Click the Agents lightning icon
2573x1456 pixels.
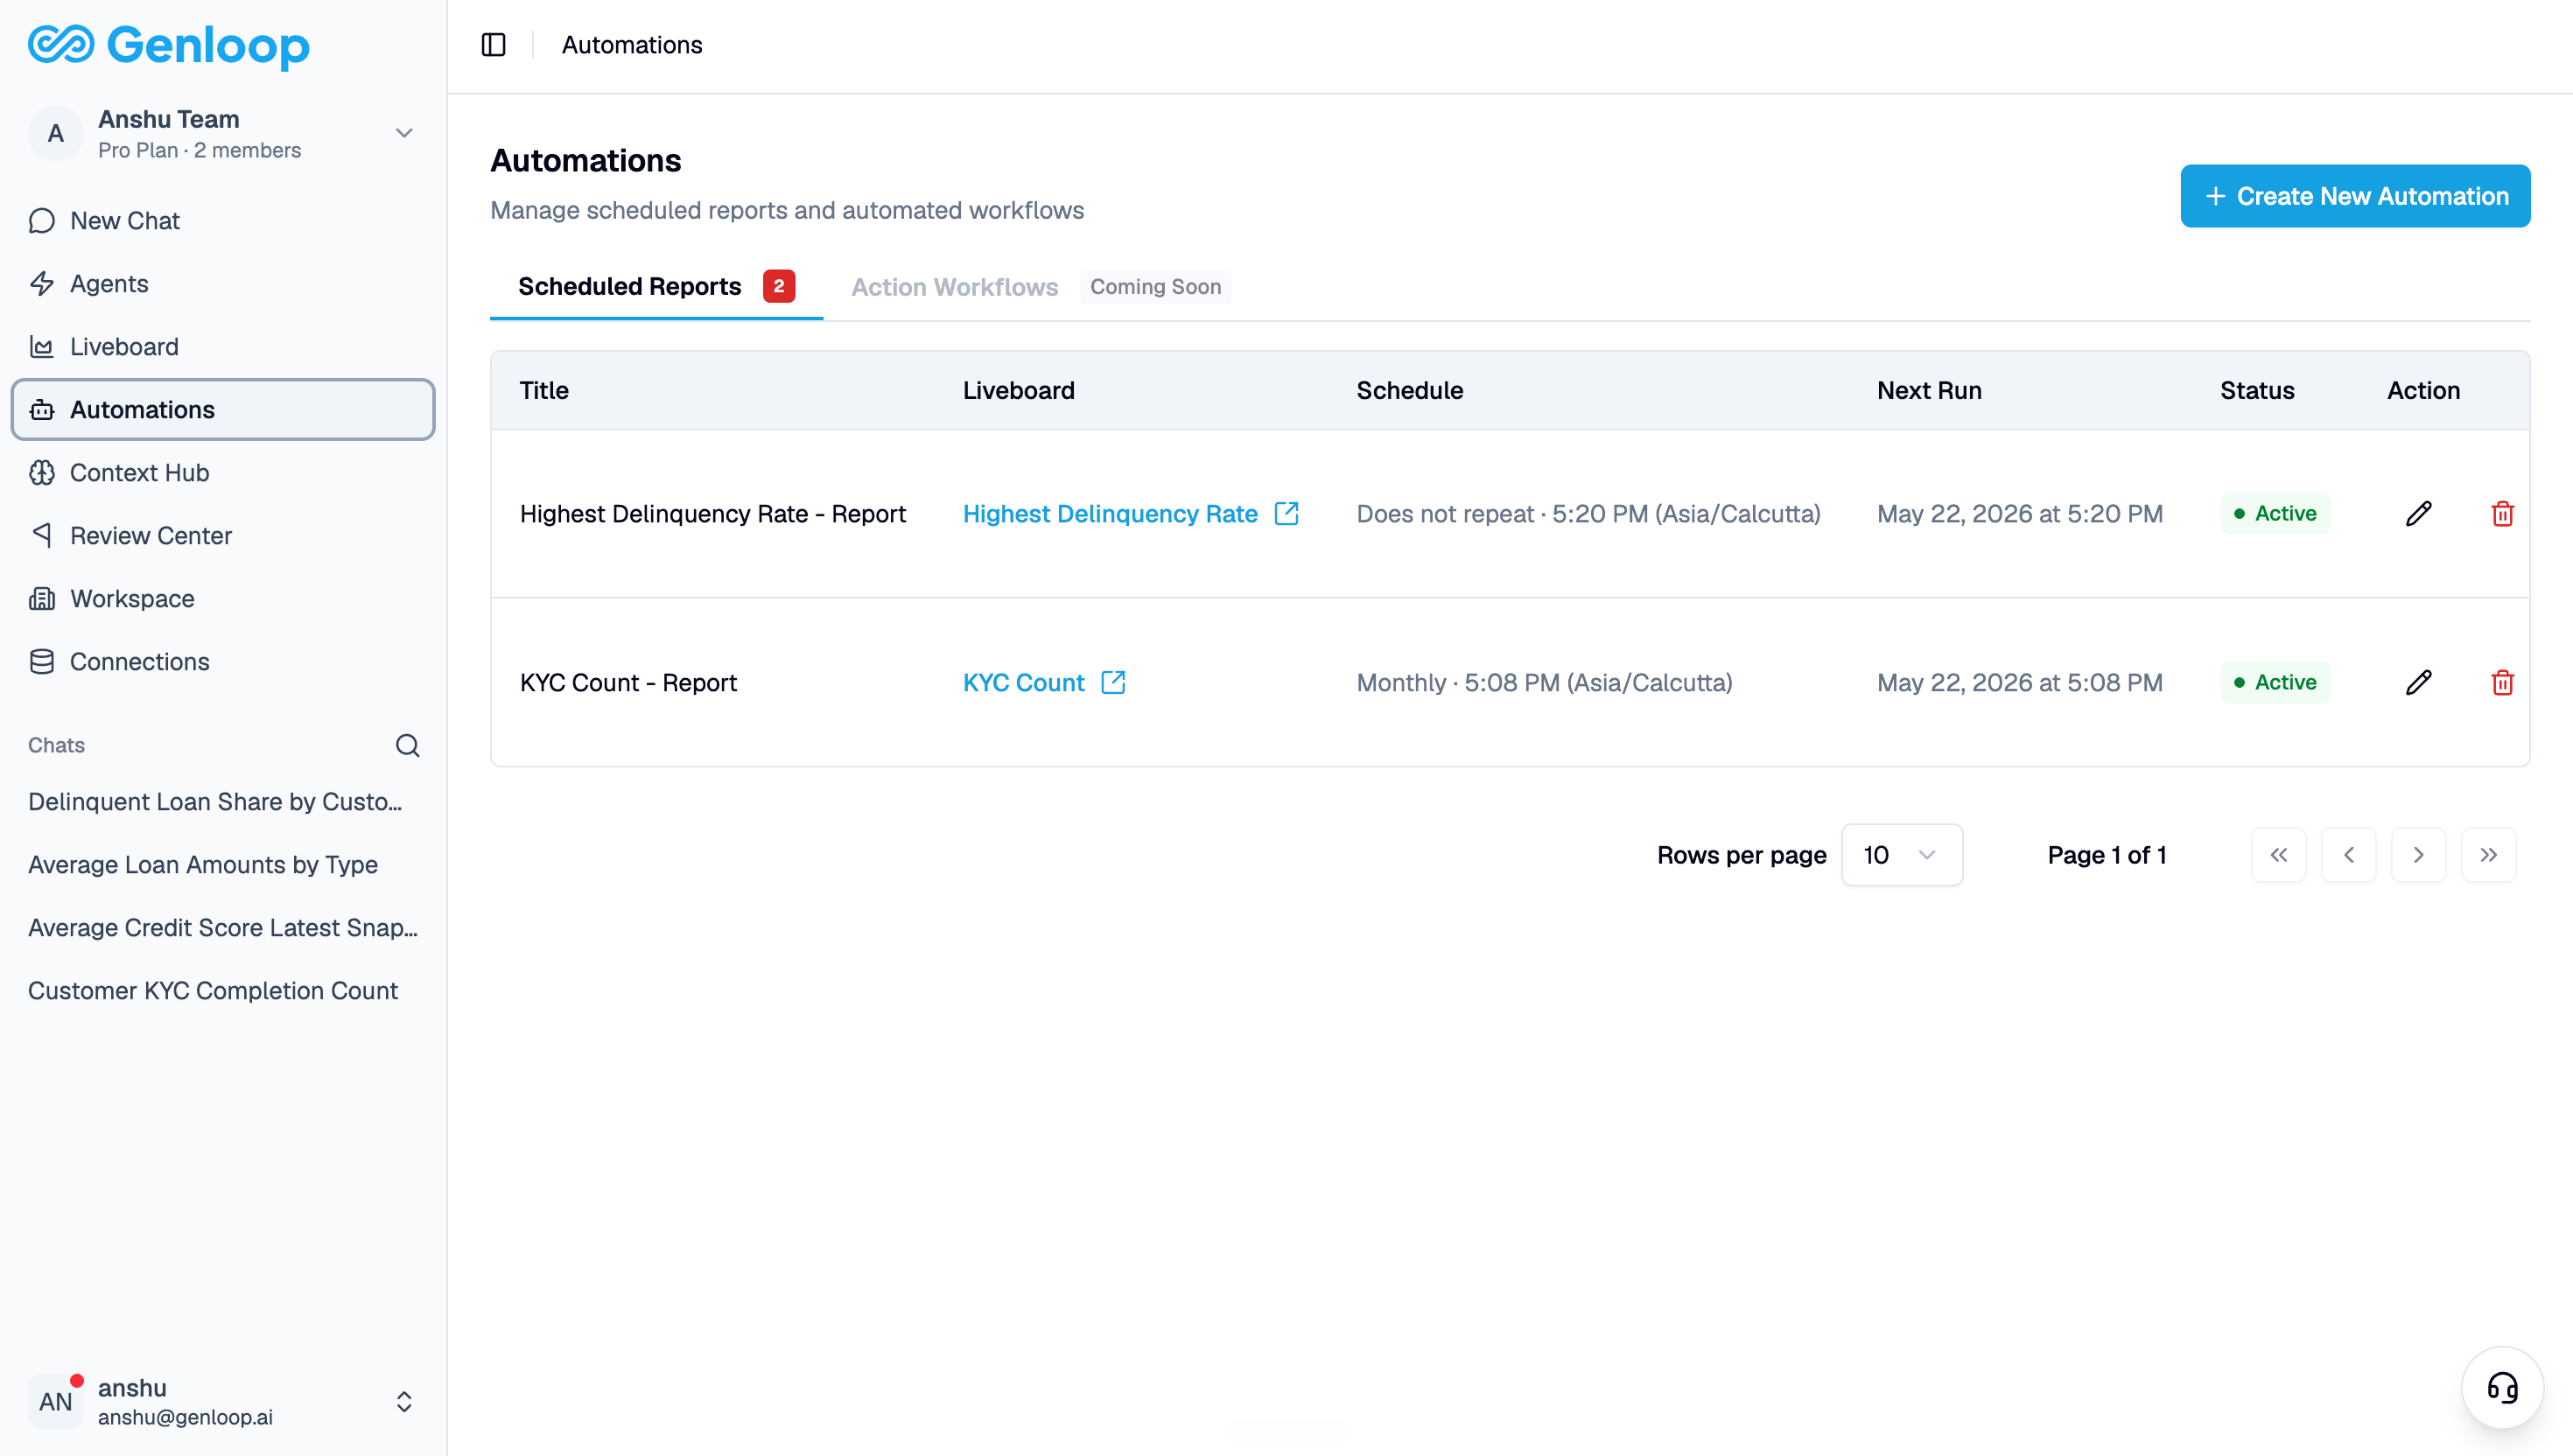click(42, 284)
